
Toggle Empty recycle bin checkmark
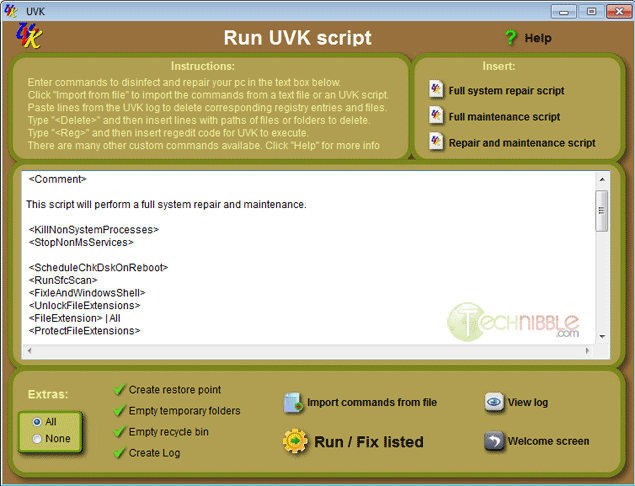119,432
